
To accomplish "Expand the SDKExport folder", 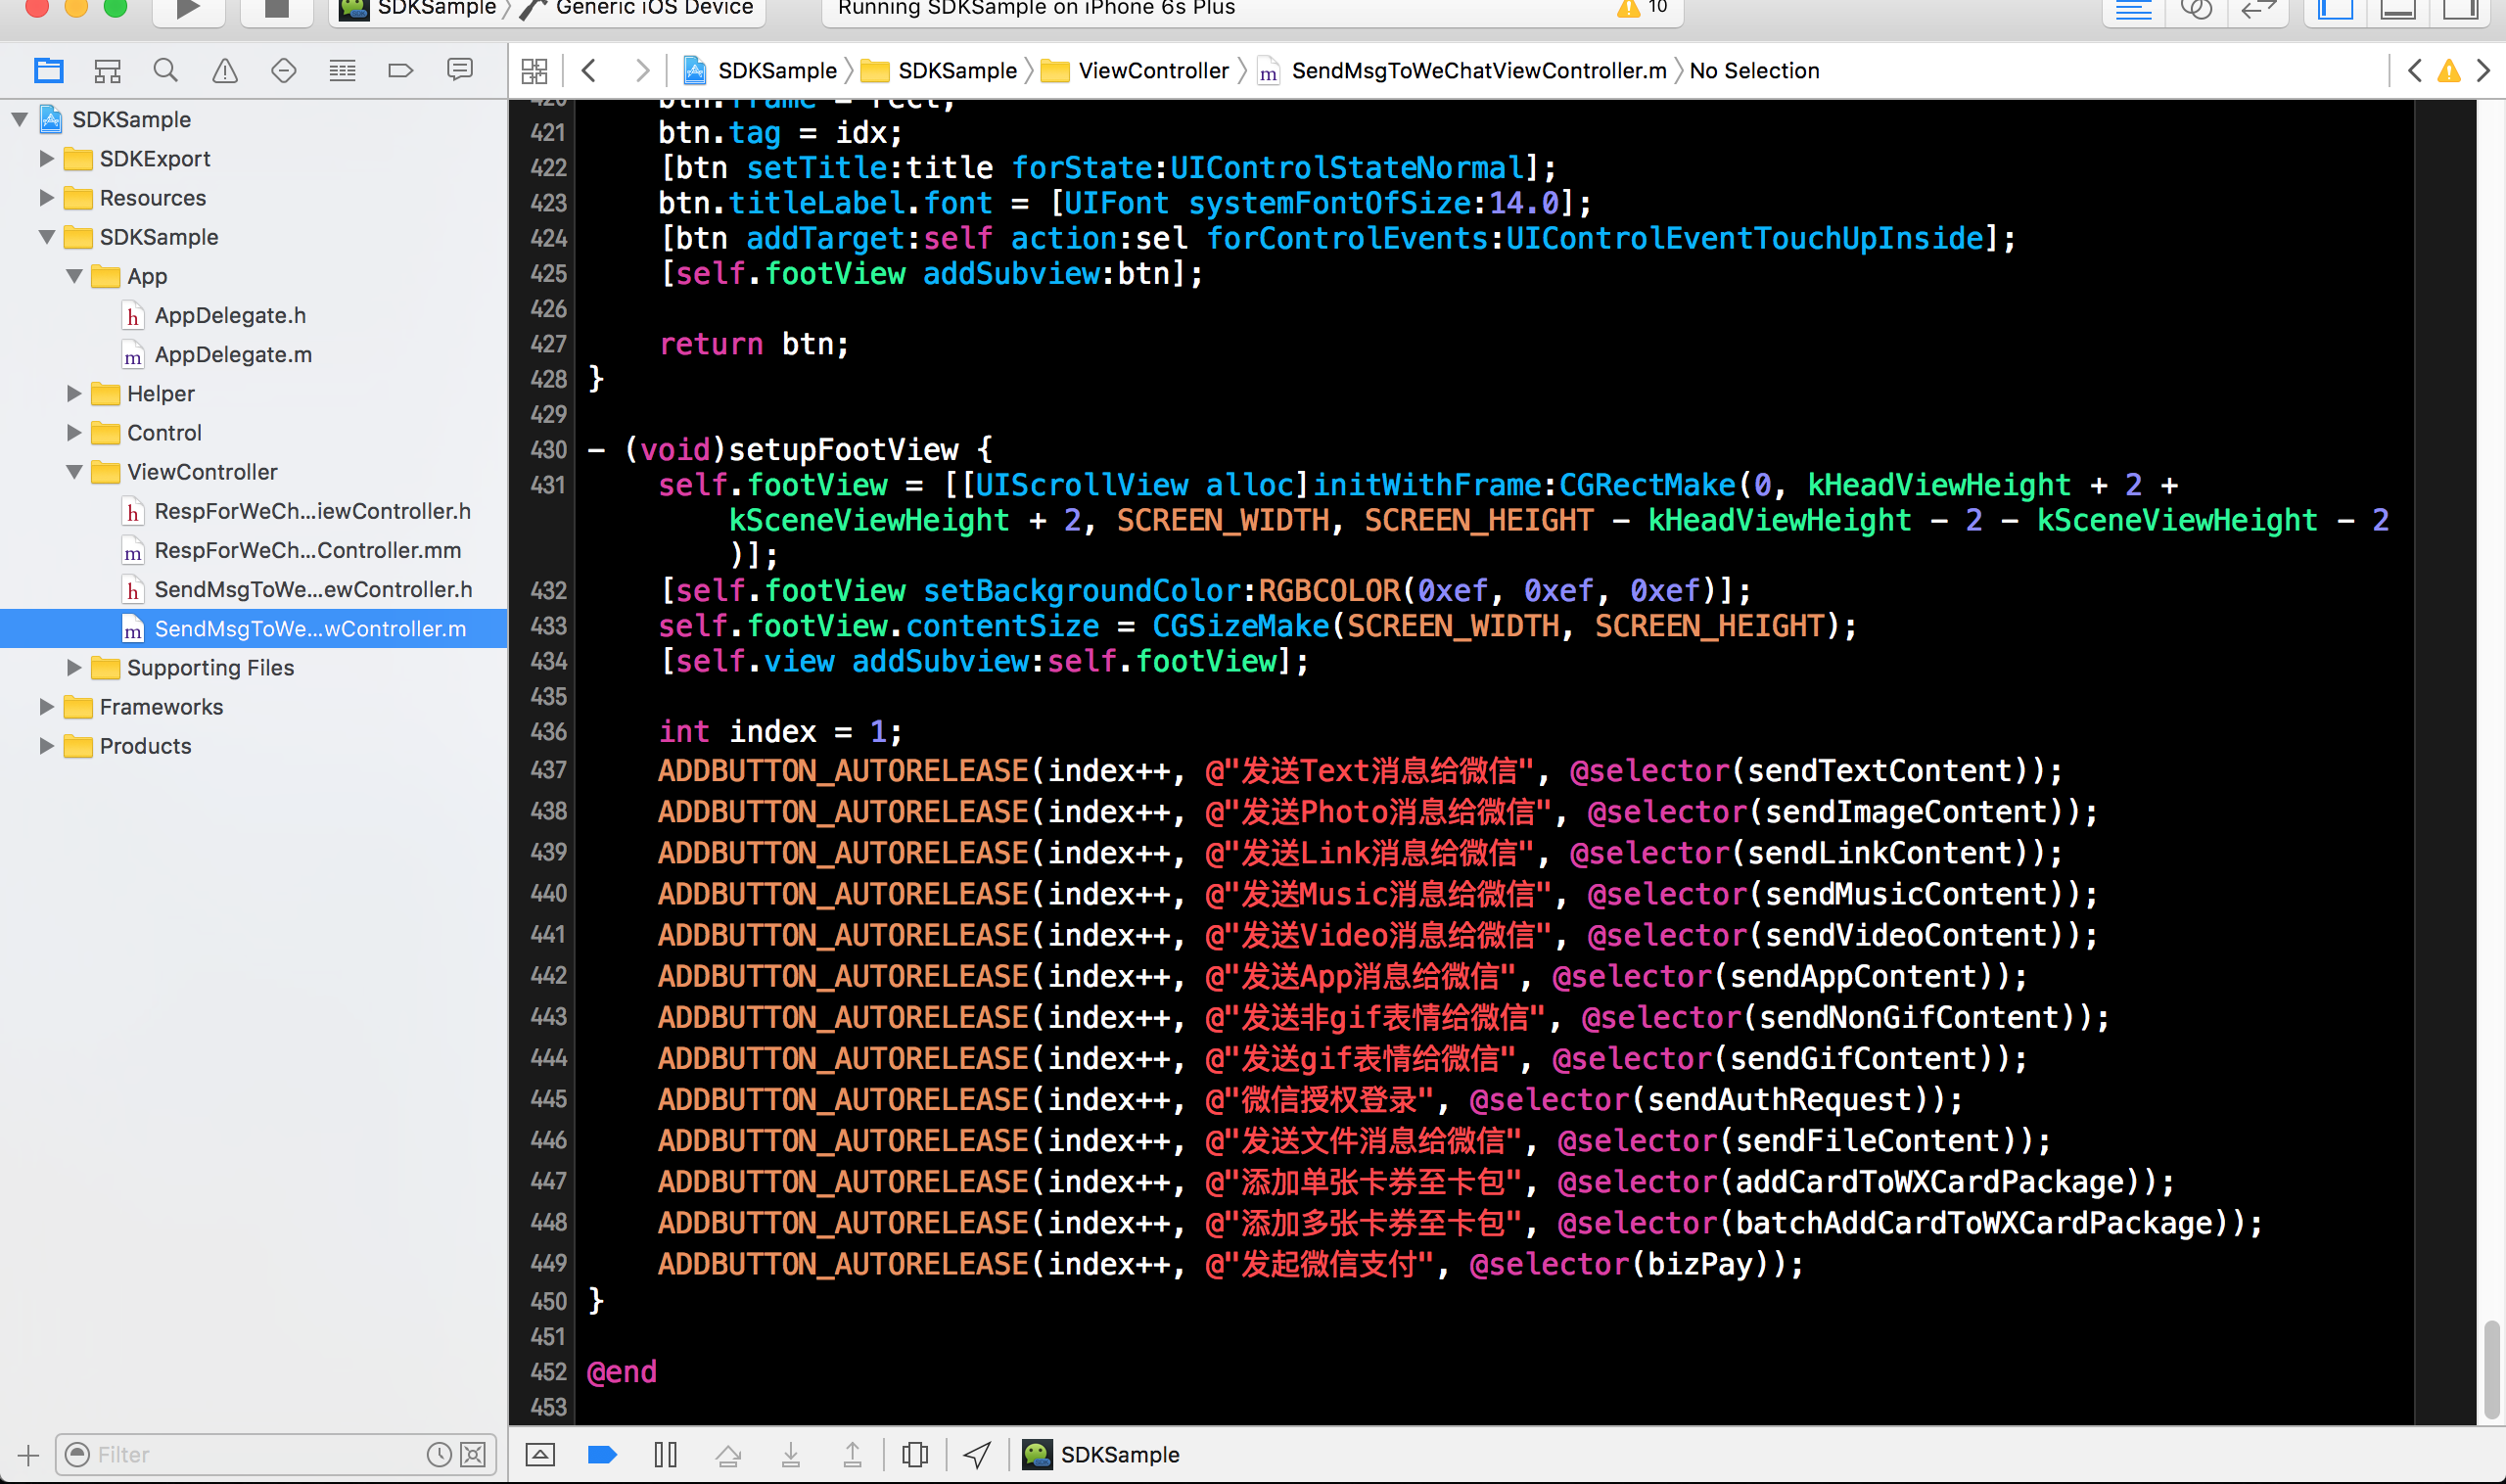I will [x=46, y=158].
